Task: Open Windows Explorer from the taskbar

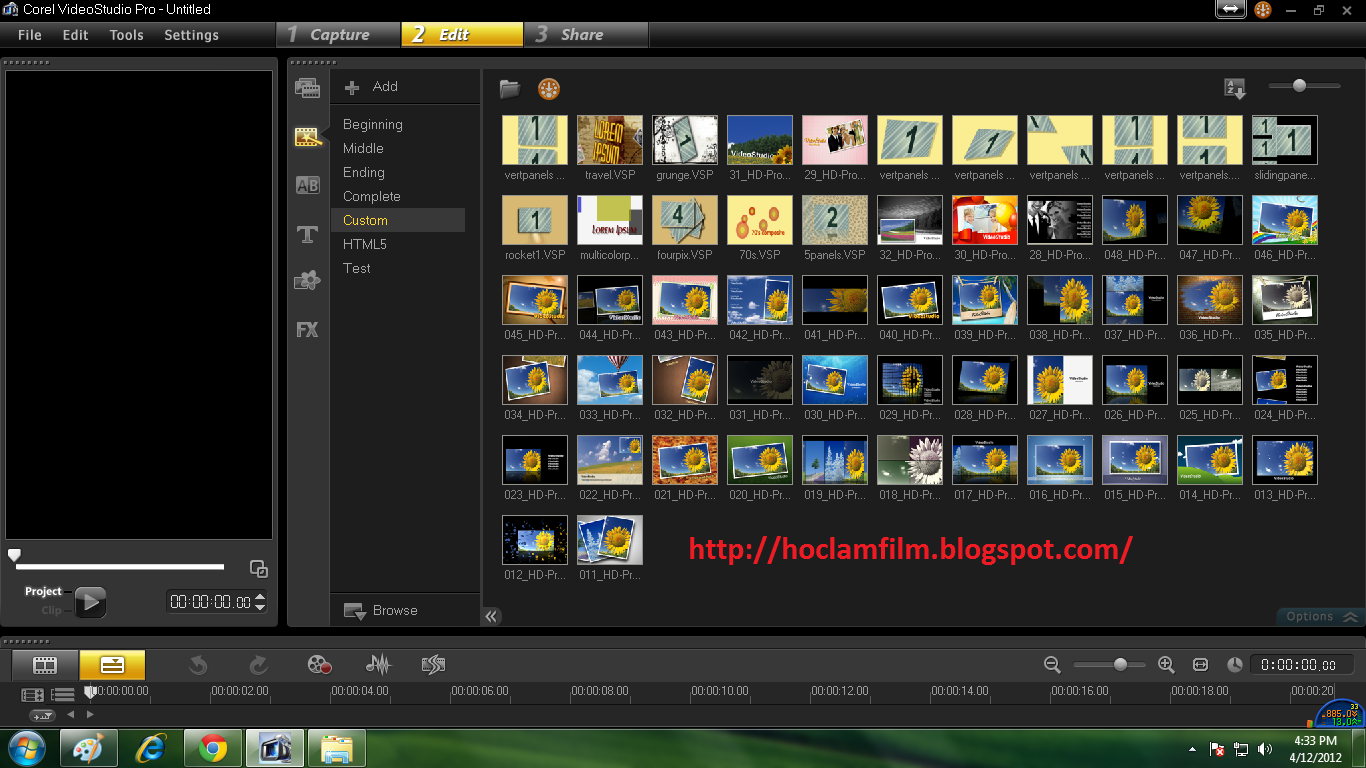Action: tap(337, 748)
